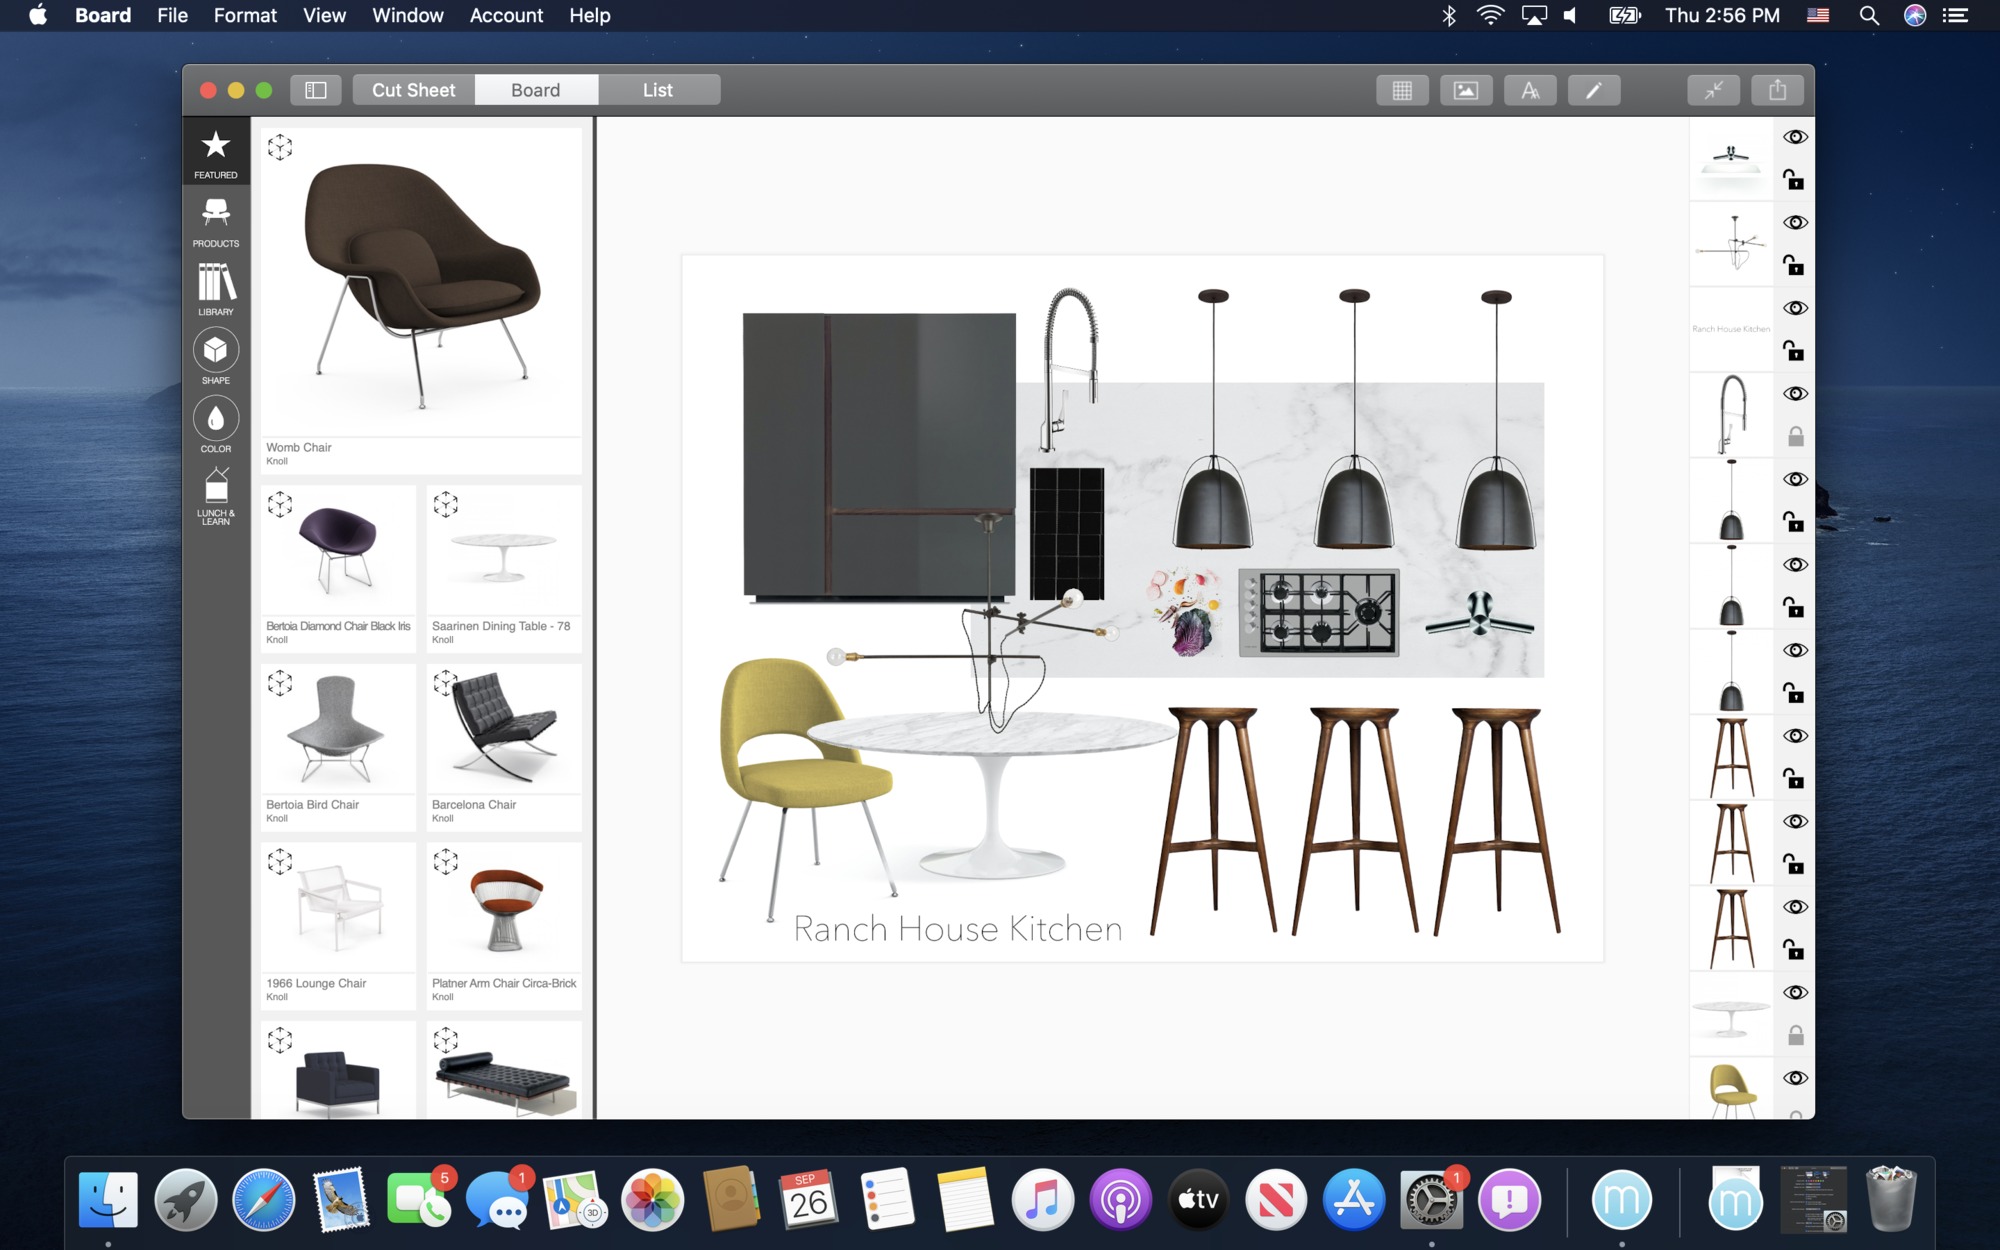Screen dimensions: 2000x1250
Task: Toggle the left sidebar panel
Action: click(x=316, y=89)
